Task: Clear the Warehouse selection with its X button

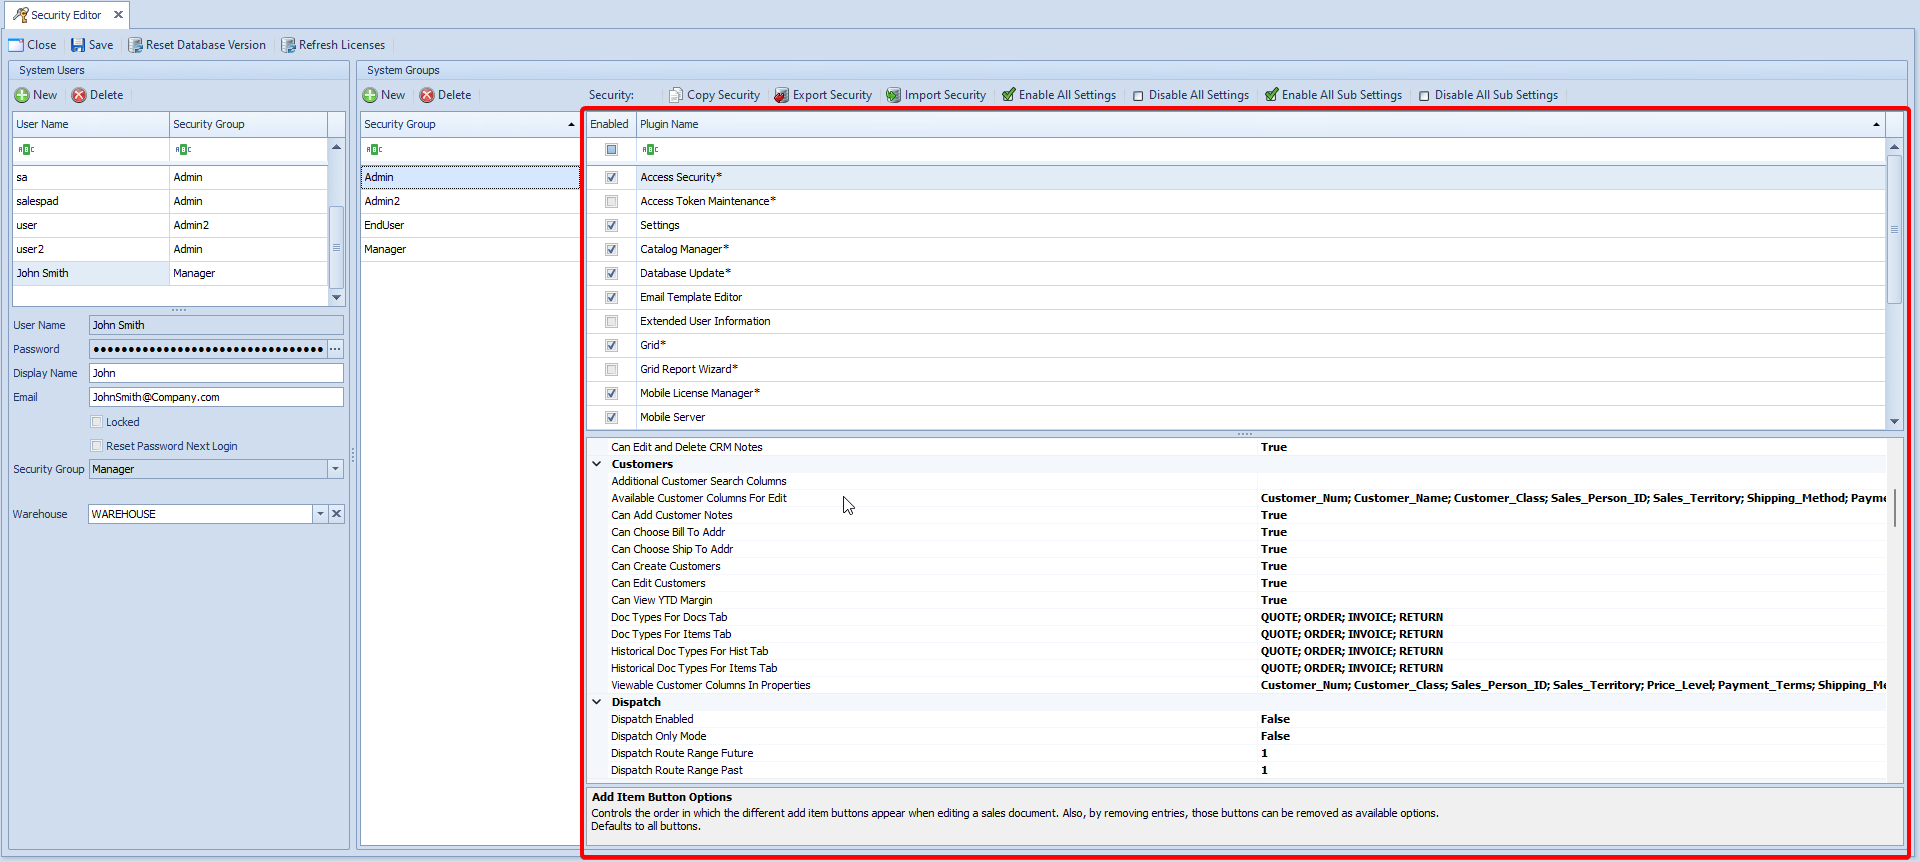Action: click(x=337, y=514)
